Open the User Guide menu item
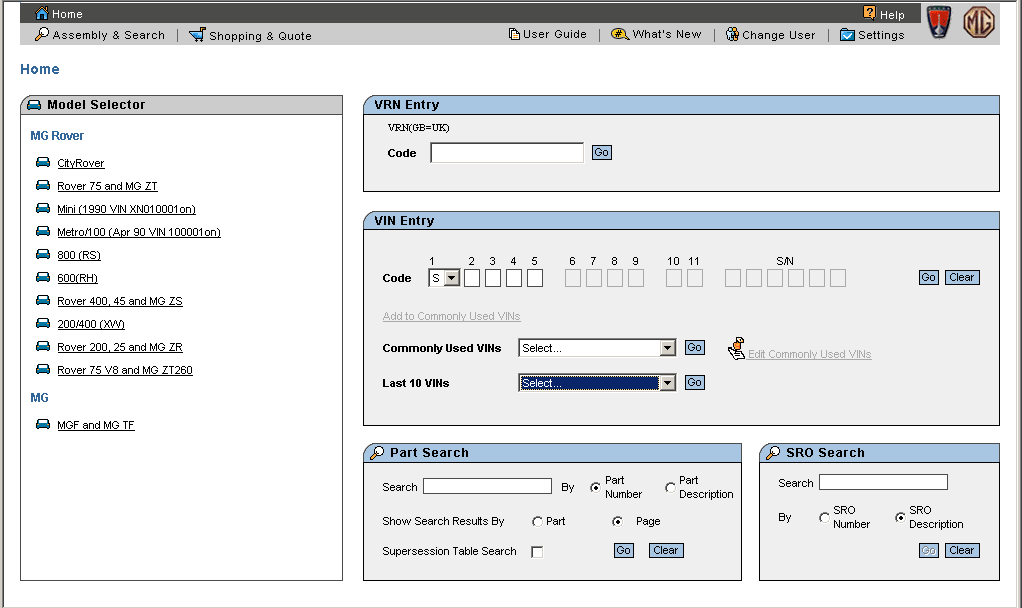Image resolution: width=1022 pixels, height=608 pixels. click(x=555, y=34)
